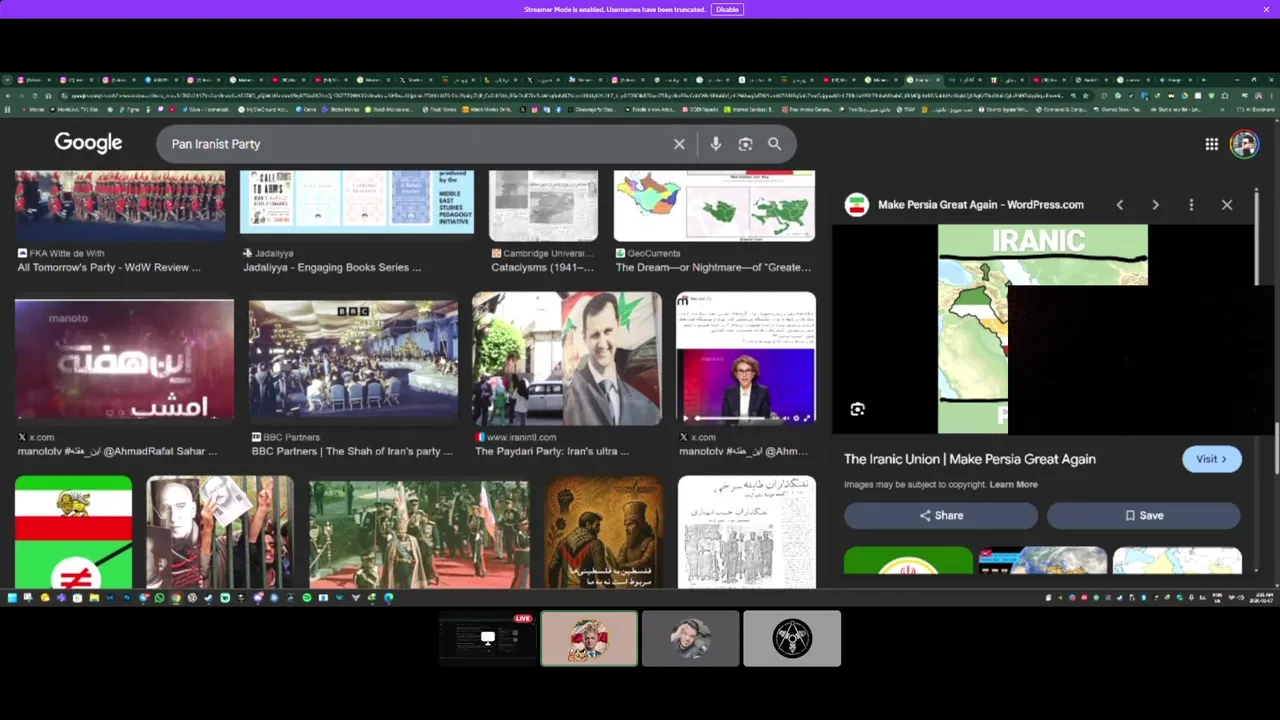Viewport: 1280px width, 720px height.
Task: Open 'All Tomorrow's Party - WdW Review' caption
Action: 109,267
